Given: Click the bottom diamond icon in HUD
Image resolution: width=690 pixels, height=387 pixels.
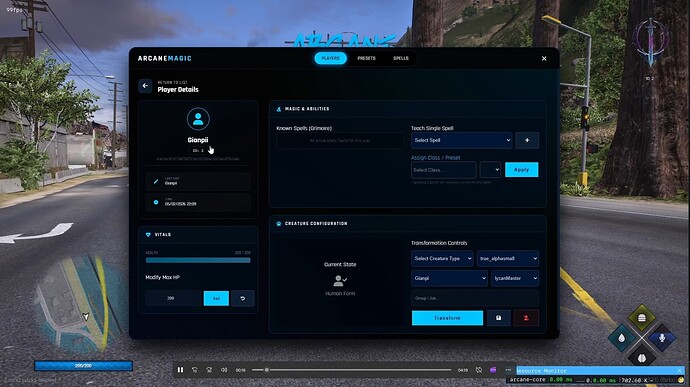Looking at the screenshot, I should click(642, 358).
